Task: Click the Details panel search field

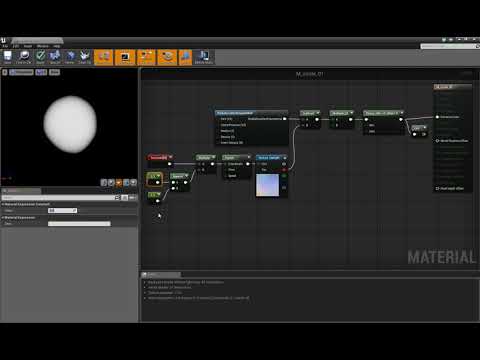Action: click(61, 198)
